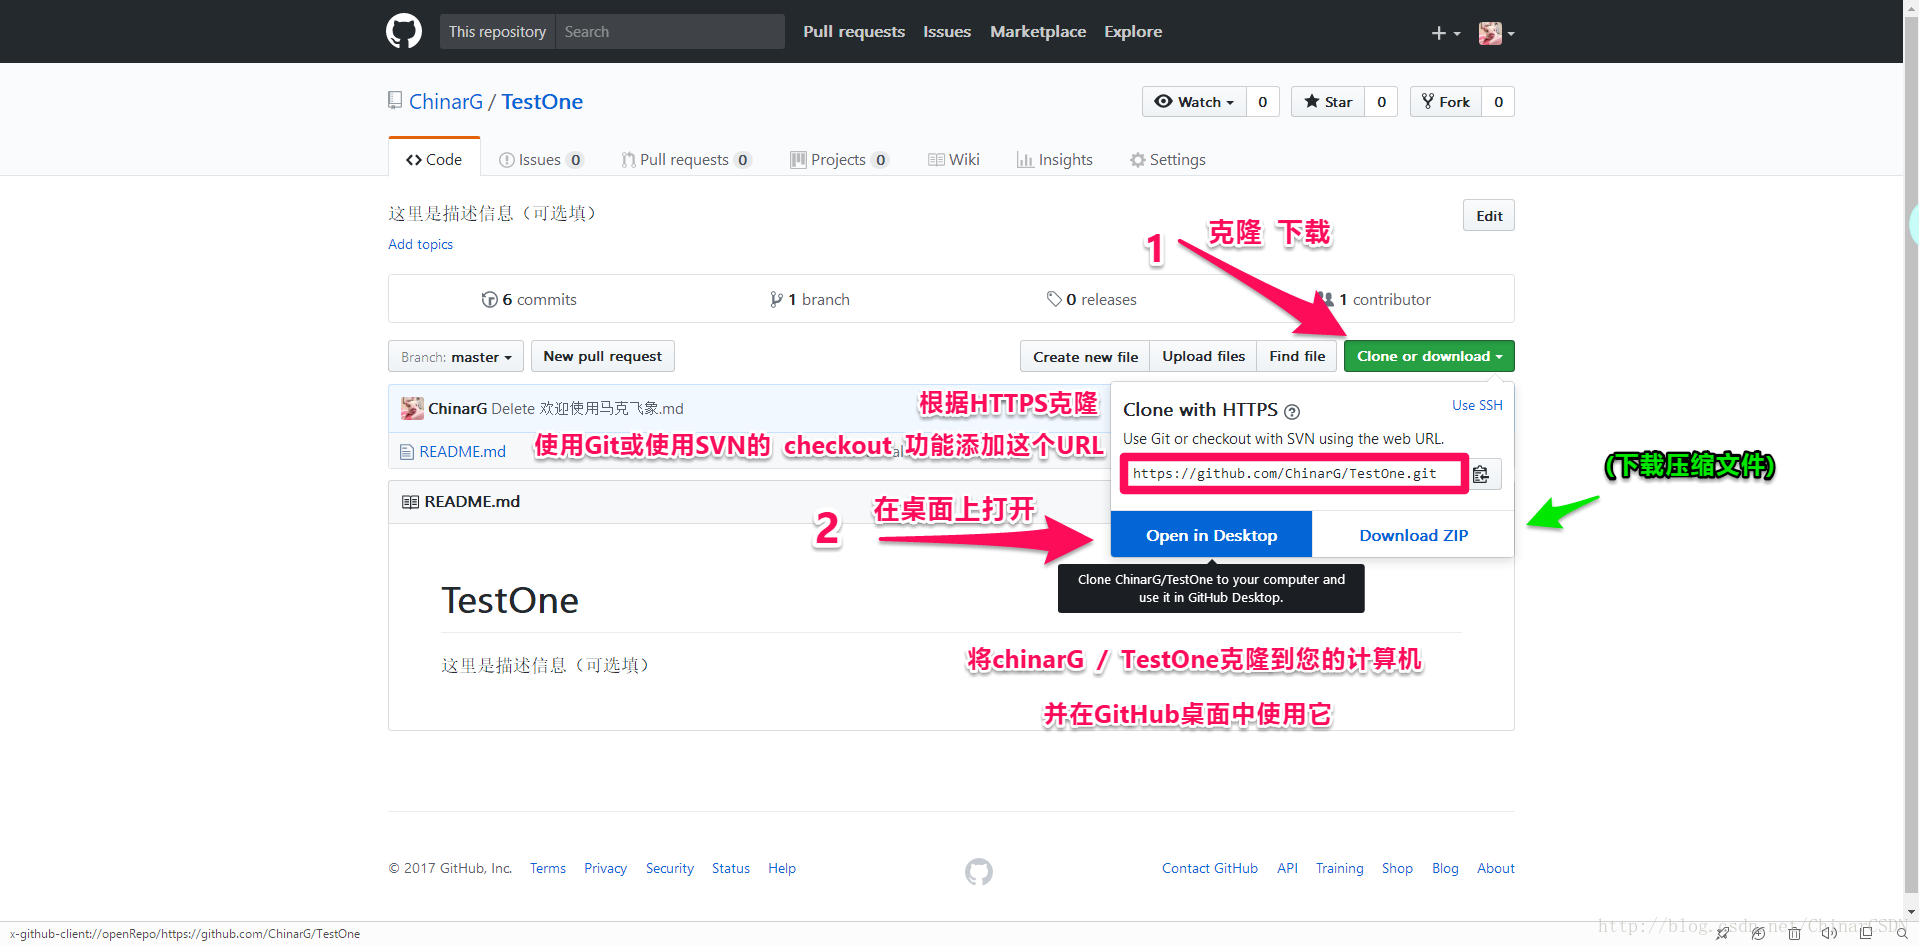Click the Search repository input field
The height and width of the screenshot is (946, 1919).
(x=669, y=32)
